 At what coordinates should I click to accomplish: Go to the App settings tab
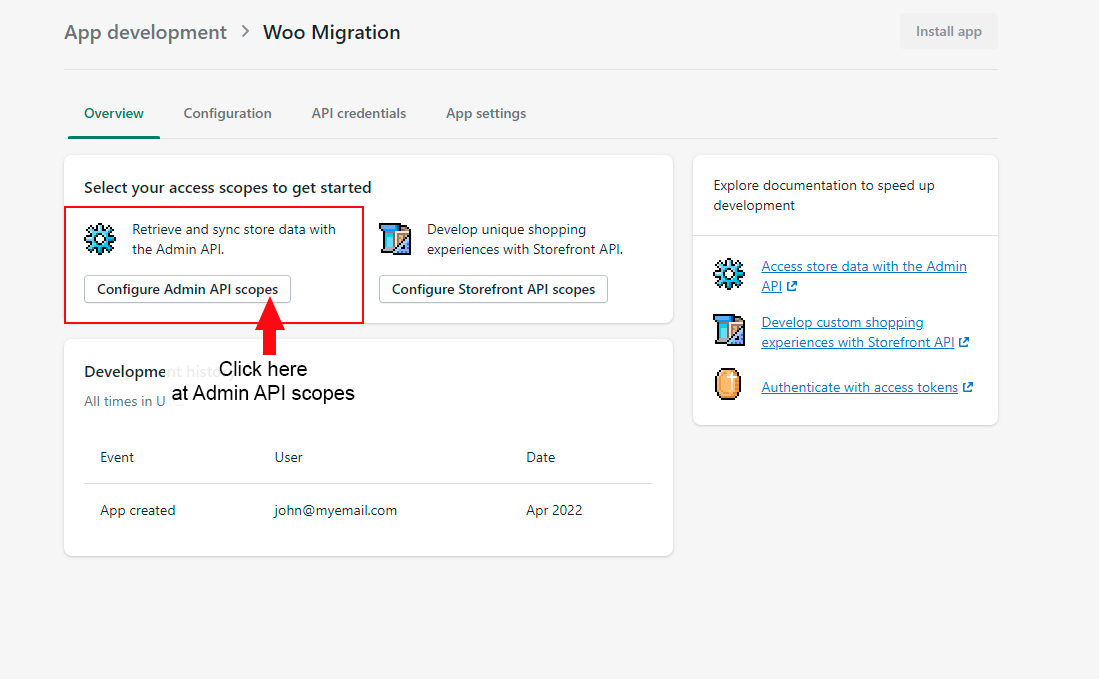(x=486, y=113)
